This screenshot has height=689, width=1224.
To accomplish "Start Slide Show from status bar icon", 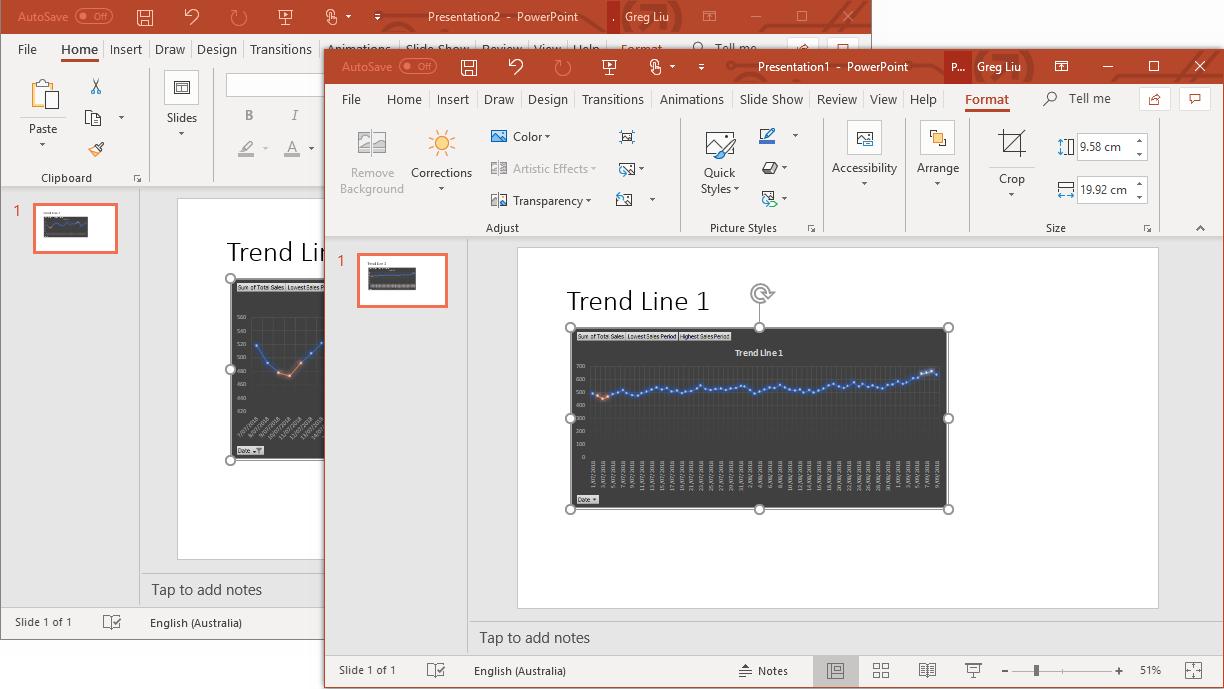I will (x=973, y=670).
